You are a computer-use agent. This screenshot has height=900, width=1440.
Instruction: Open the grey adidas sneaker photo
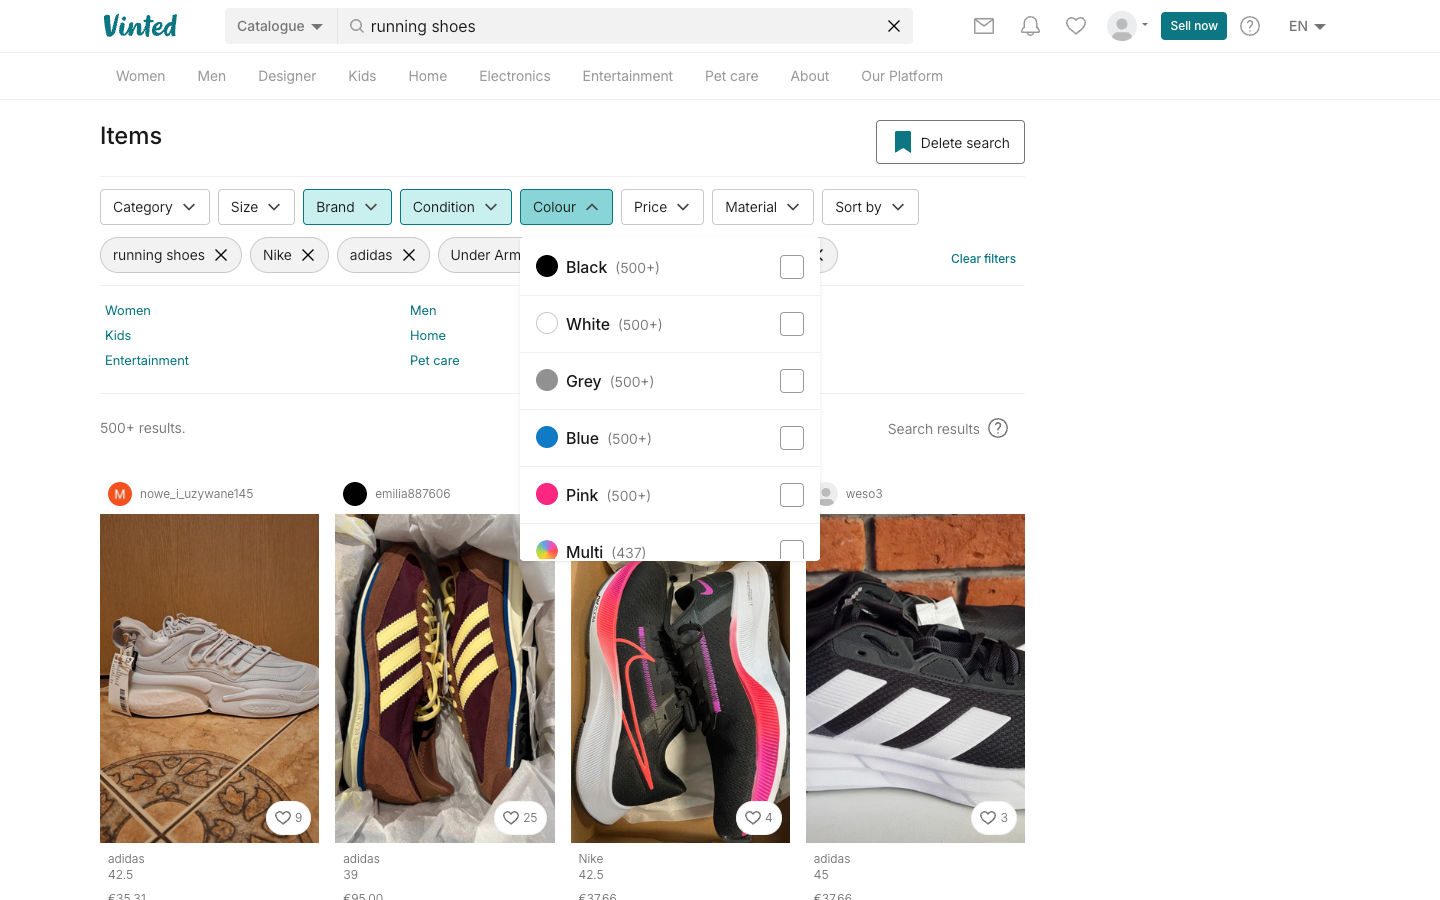(209, 678)
